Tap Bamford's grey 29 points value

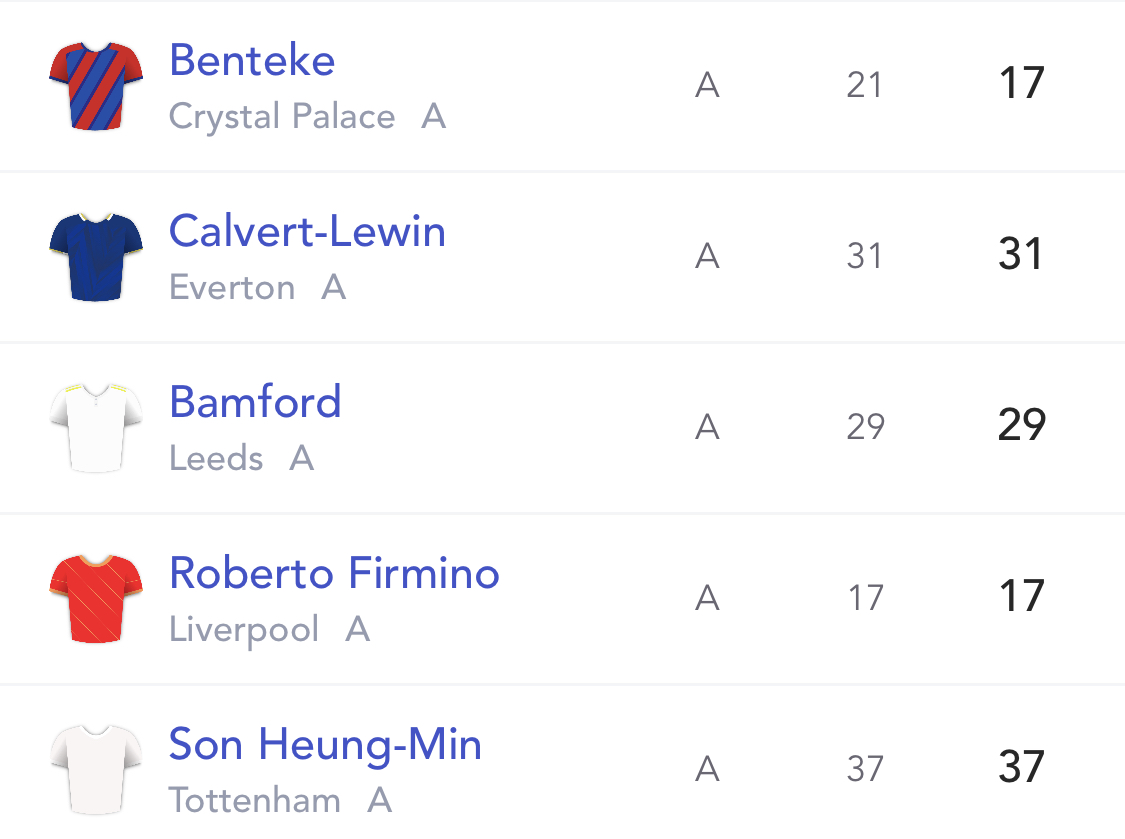coord(865,426)
